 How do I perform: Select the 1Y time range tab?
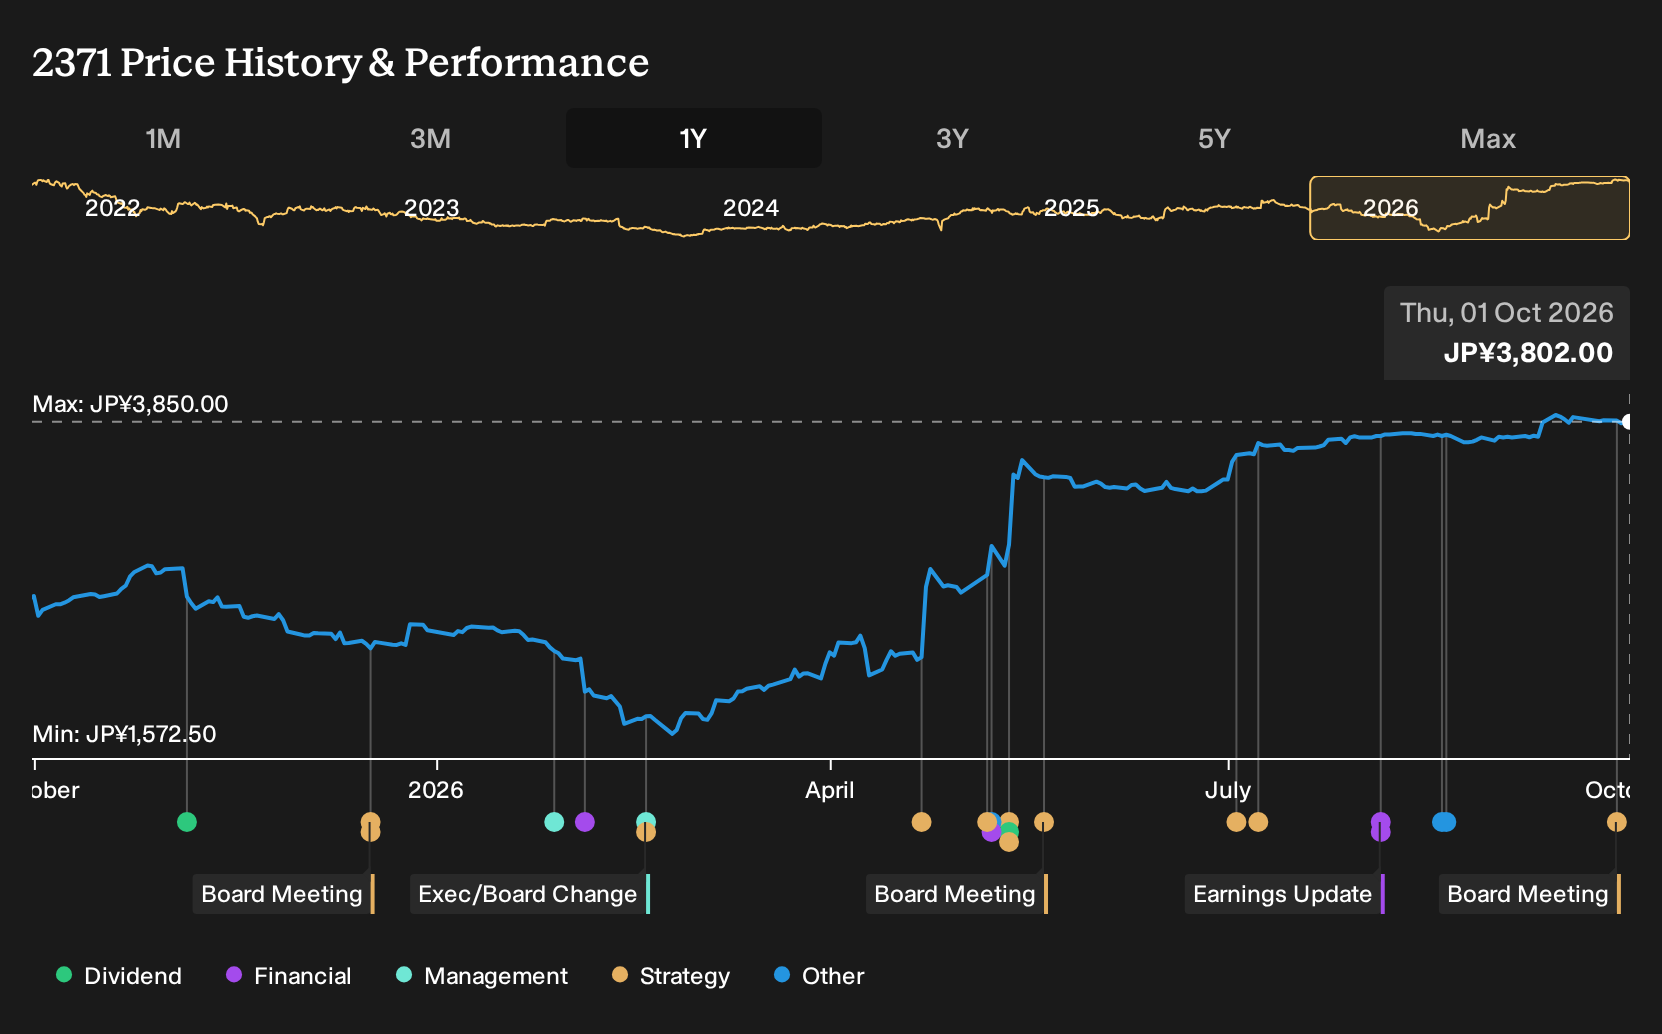coord(694,138)
